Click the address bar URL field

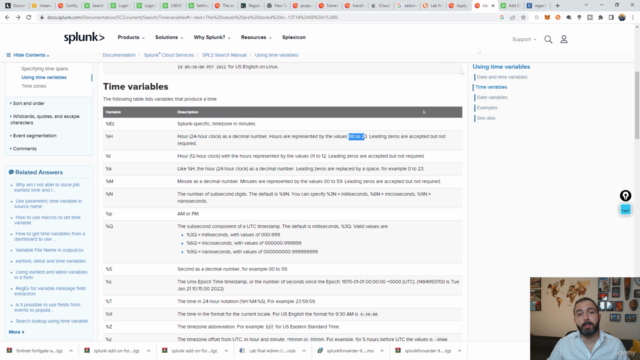(269, 18)
